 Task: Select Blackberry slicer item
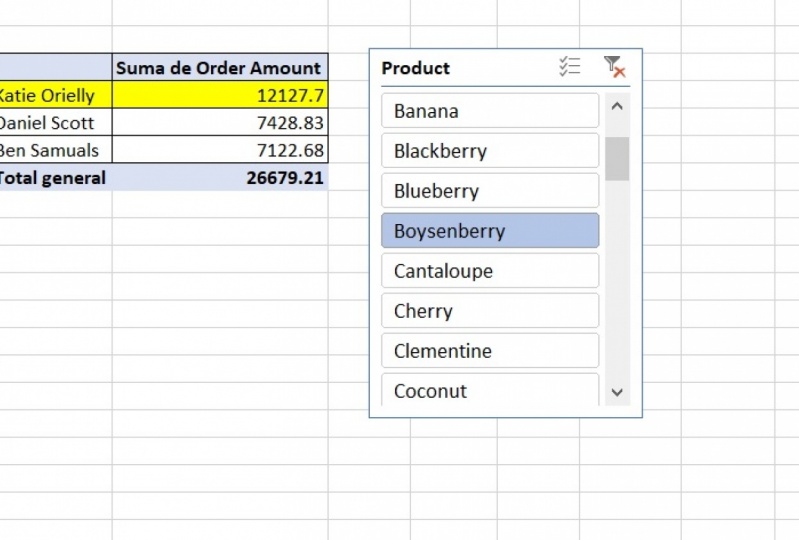click(490, 151)
